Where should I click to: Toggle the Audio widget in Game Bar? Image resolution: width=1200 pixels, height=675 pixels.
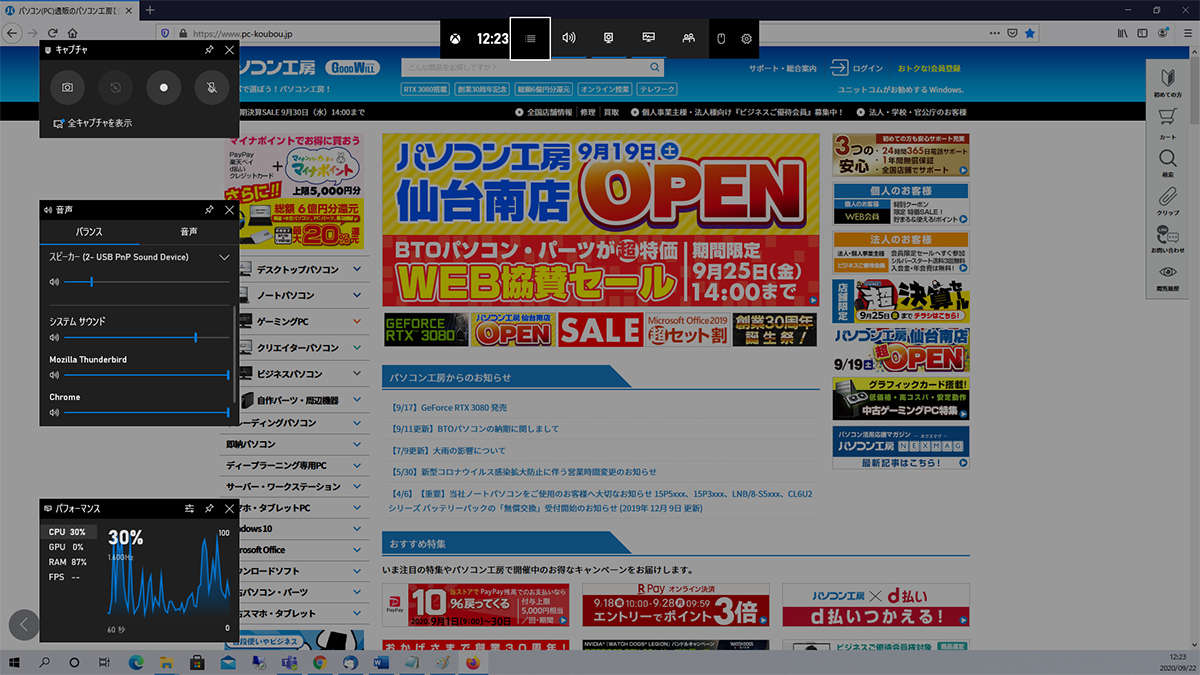pyautogui.click(x=569, y=38)
